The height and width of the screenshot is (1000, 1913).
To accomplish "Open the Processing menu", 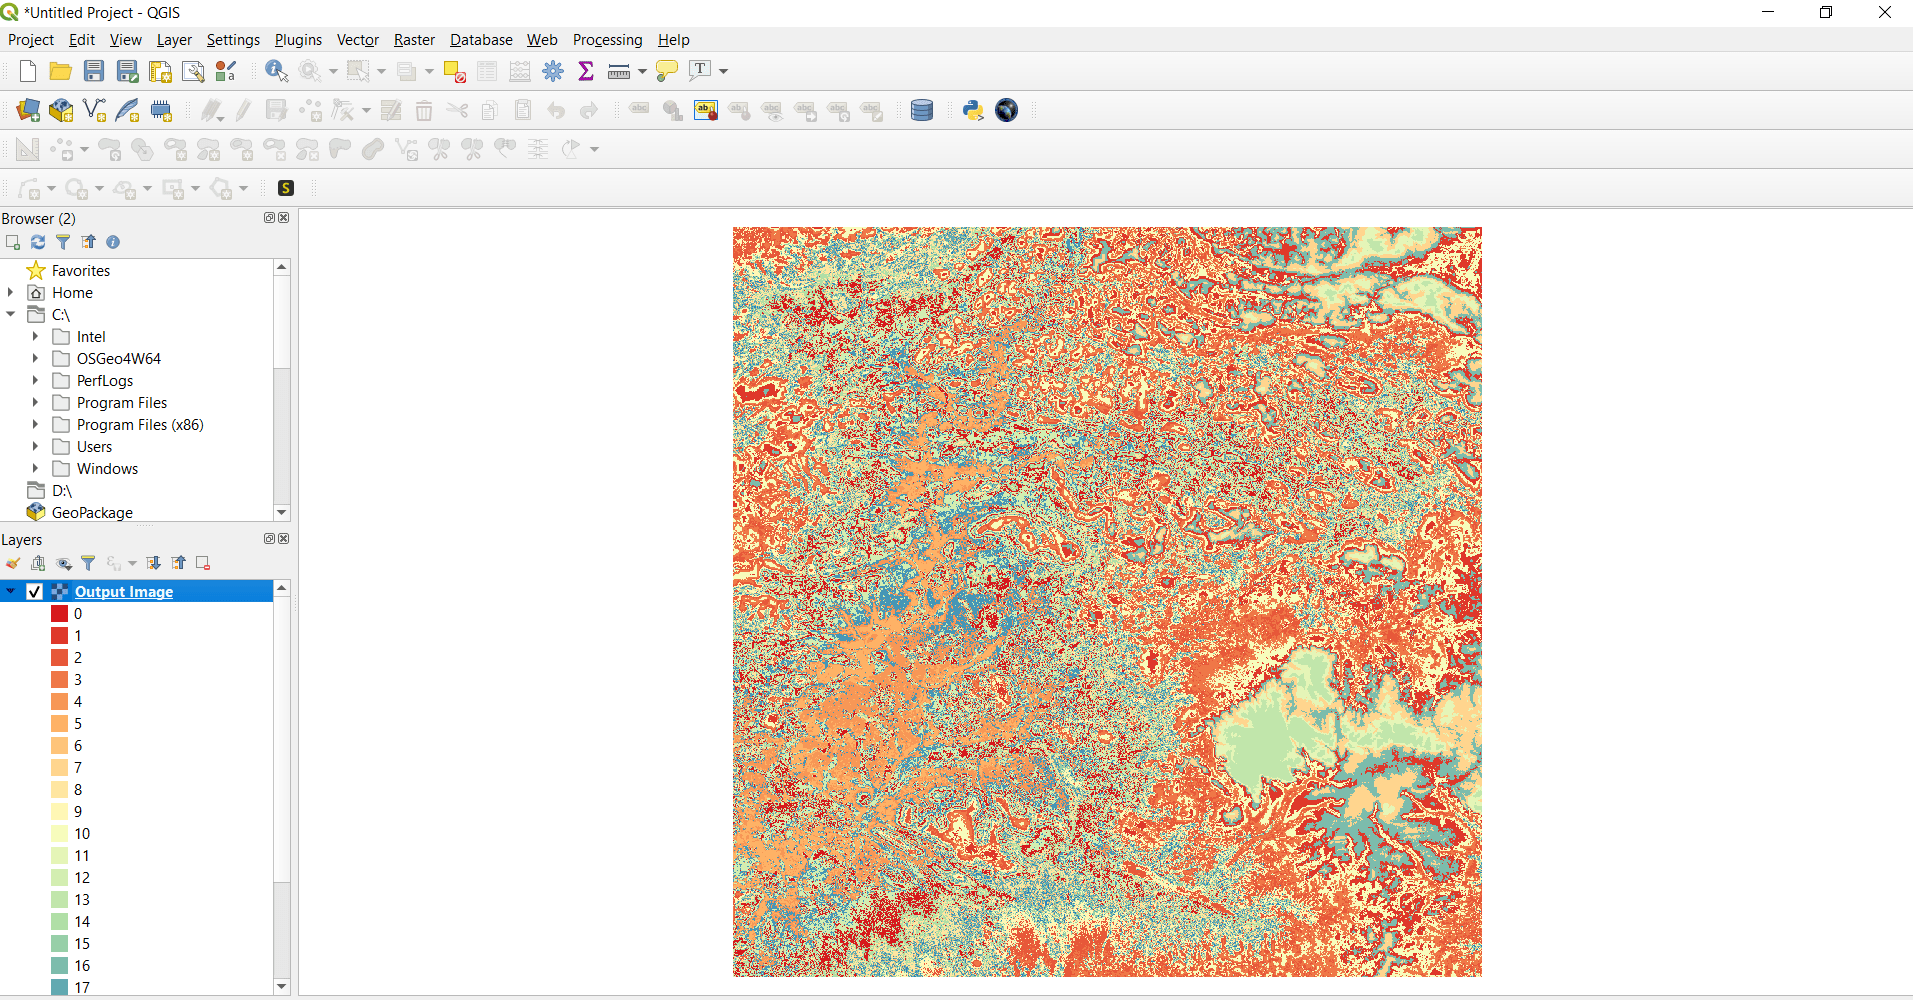I will pyautogui.click(x=607, y=40).
